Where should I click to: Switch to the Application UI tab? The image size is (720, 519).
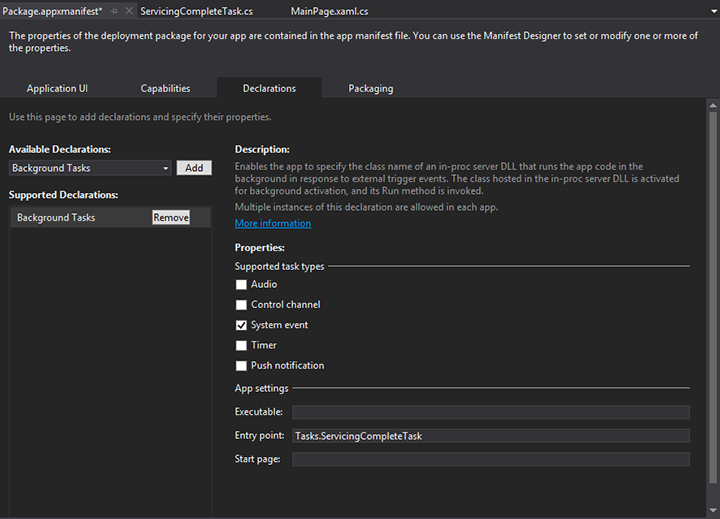pos(56,88)
